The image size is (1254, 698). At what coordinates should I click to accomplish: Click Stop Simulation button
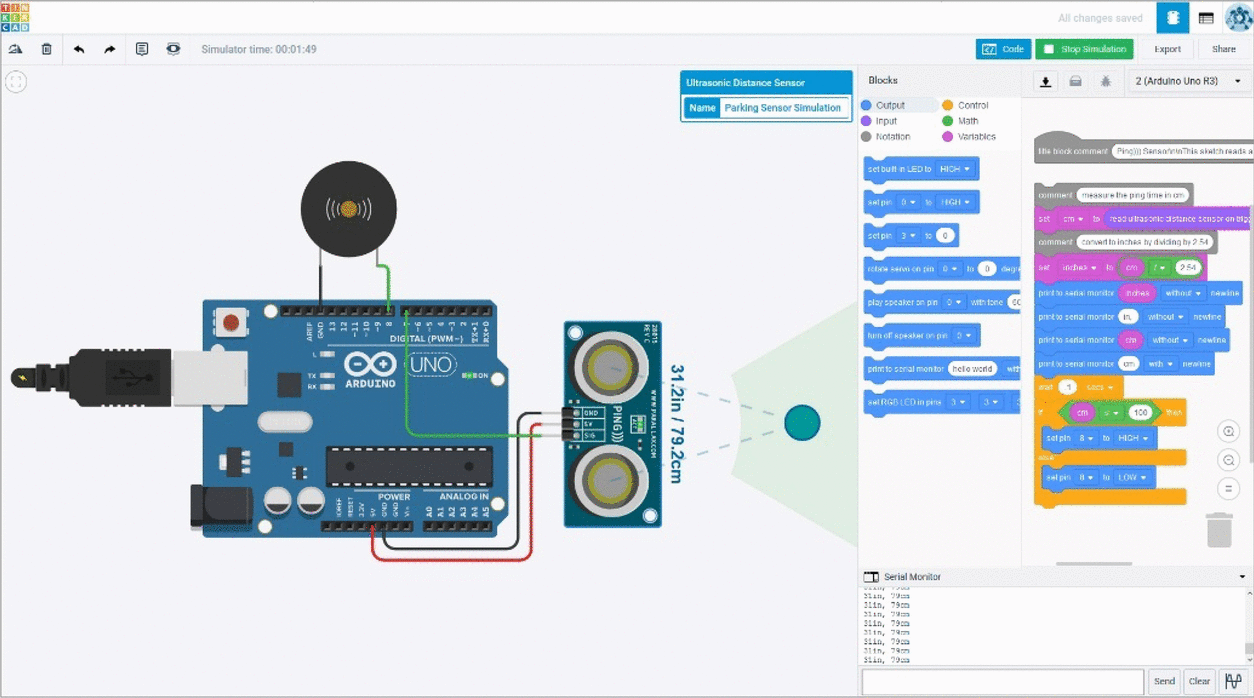(x=1084, y=49)
